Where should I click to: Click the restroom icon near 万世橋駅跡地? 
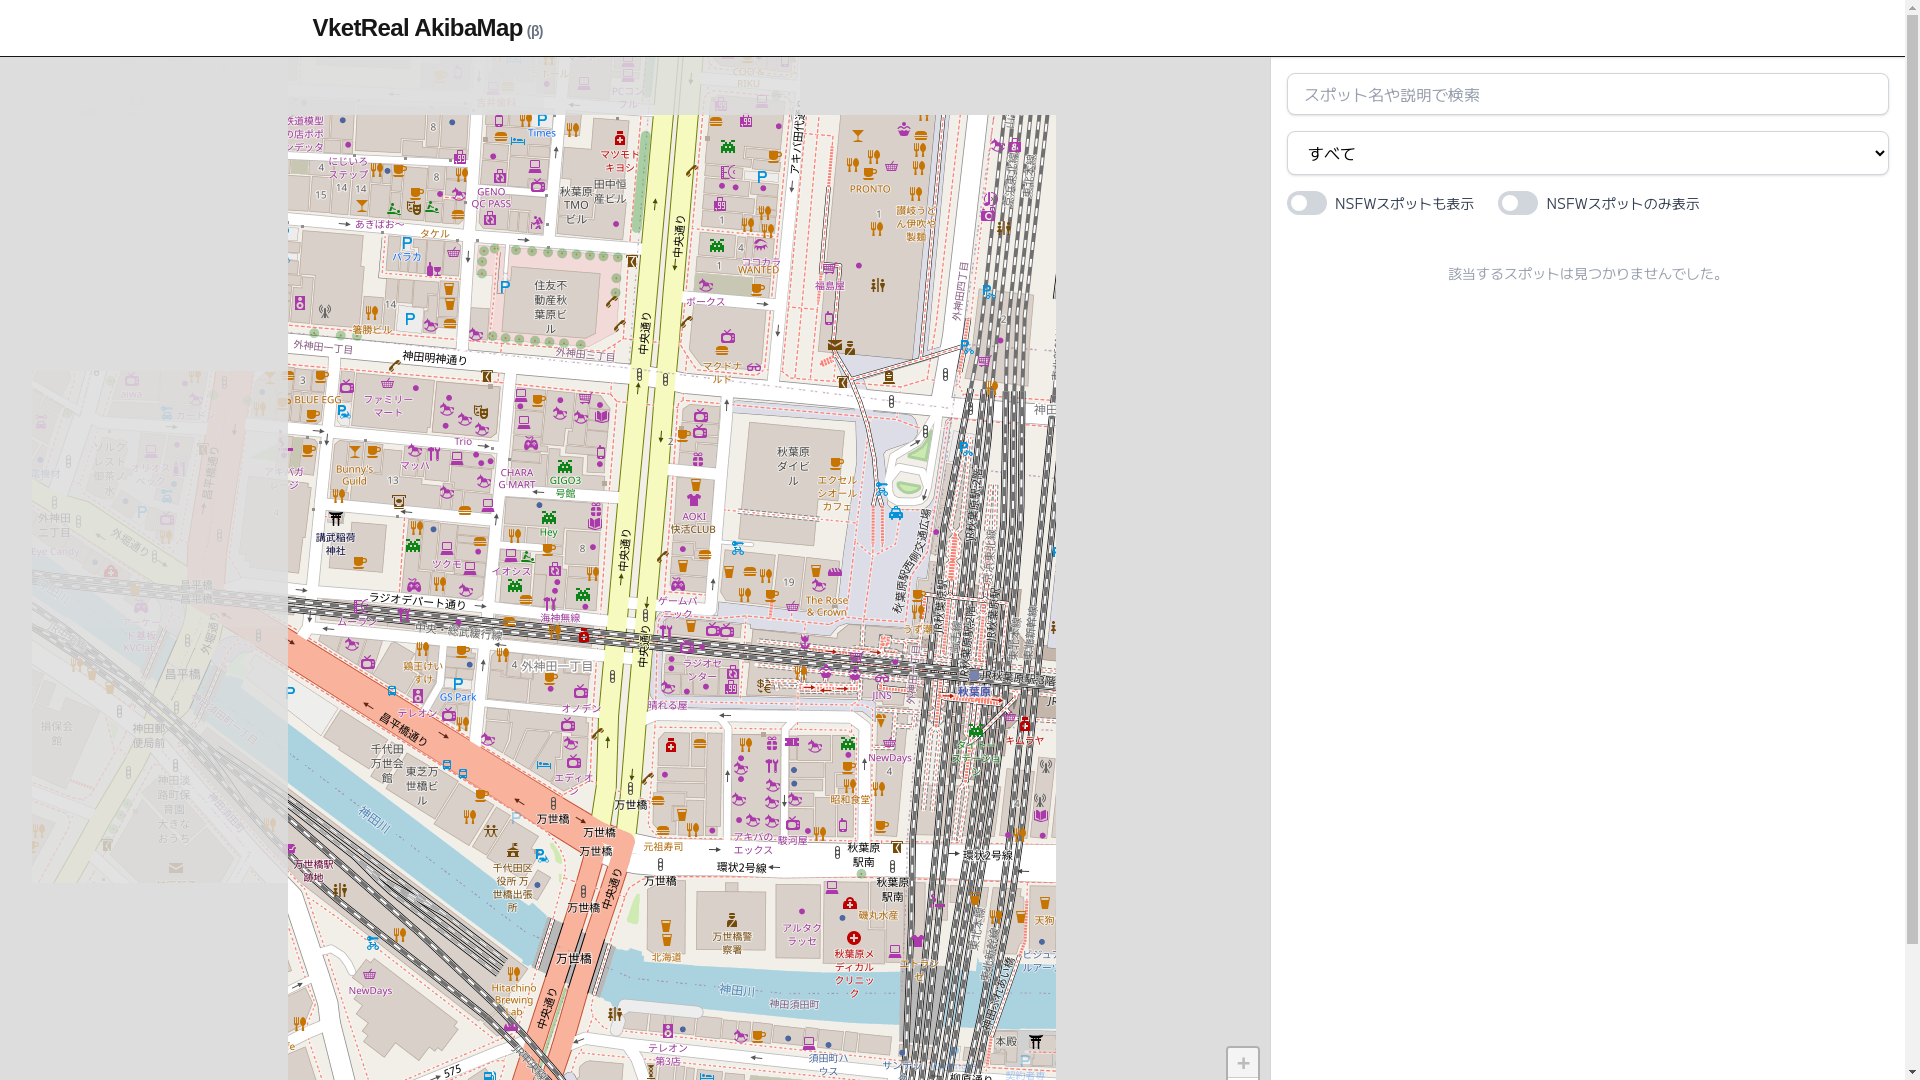pos(340,889)
